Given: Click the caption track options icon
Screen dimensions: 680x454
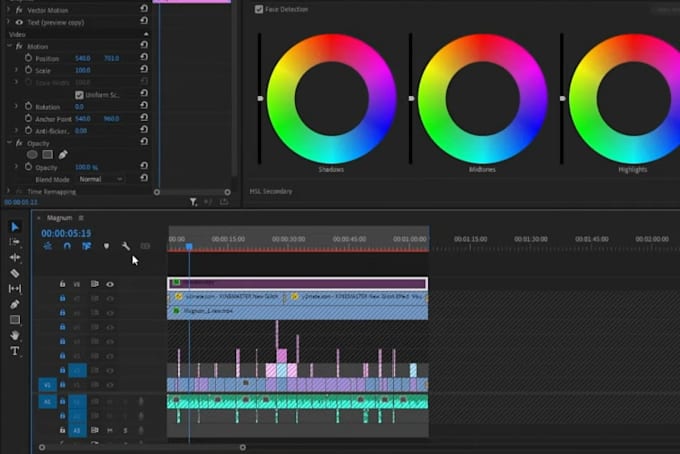Looking at the screenshot, I should (145, 246).
